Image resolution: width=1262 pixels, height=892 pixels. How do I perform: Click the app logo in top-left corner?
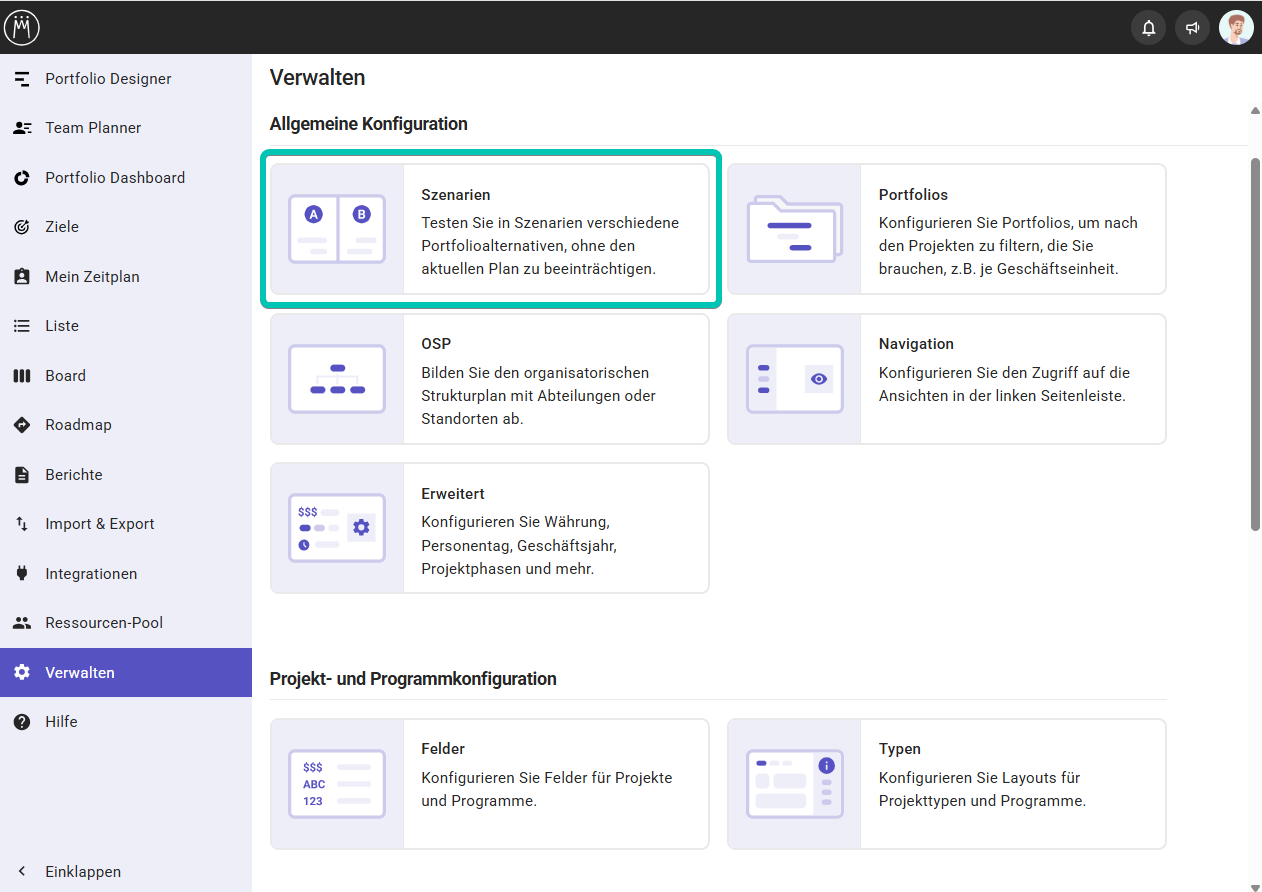click(22, 27)
